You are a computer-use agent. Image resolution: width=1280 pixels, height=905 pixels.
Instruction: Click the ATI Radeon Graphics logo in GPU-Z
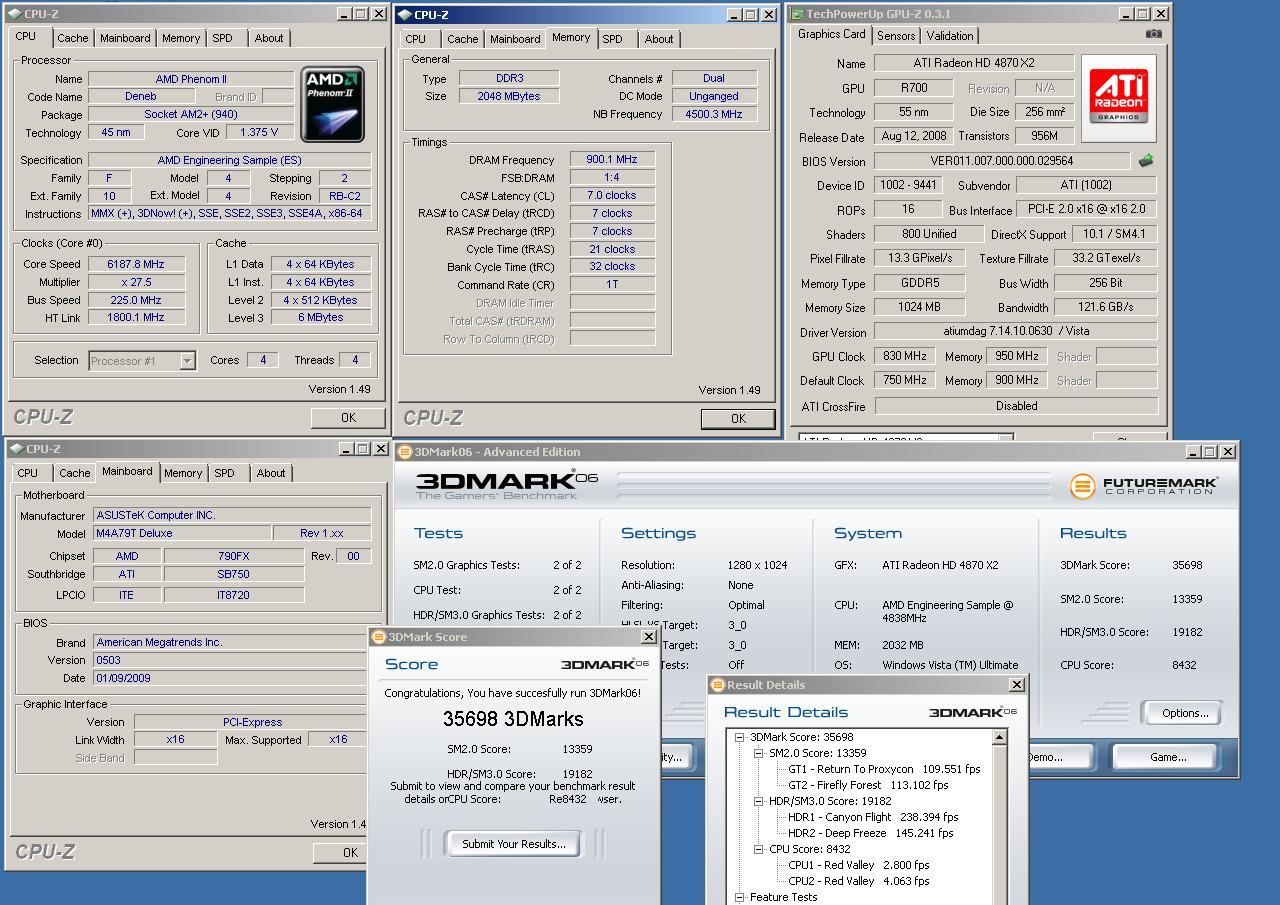coord(1118,98)
